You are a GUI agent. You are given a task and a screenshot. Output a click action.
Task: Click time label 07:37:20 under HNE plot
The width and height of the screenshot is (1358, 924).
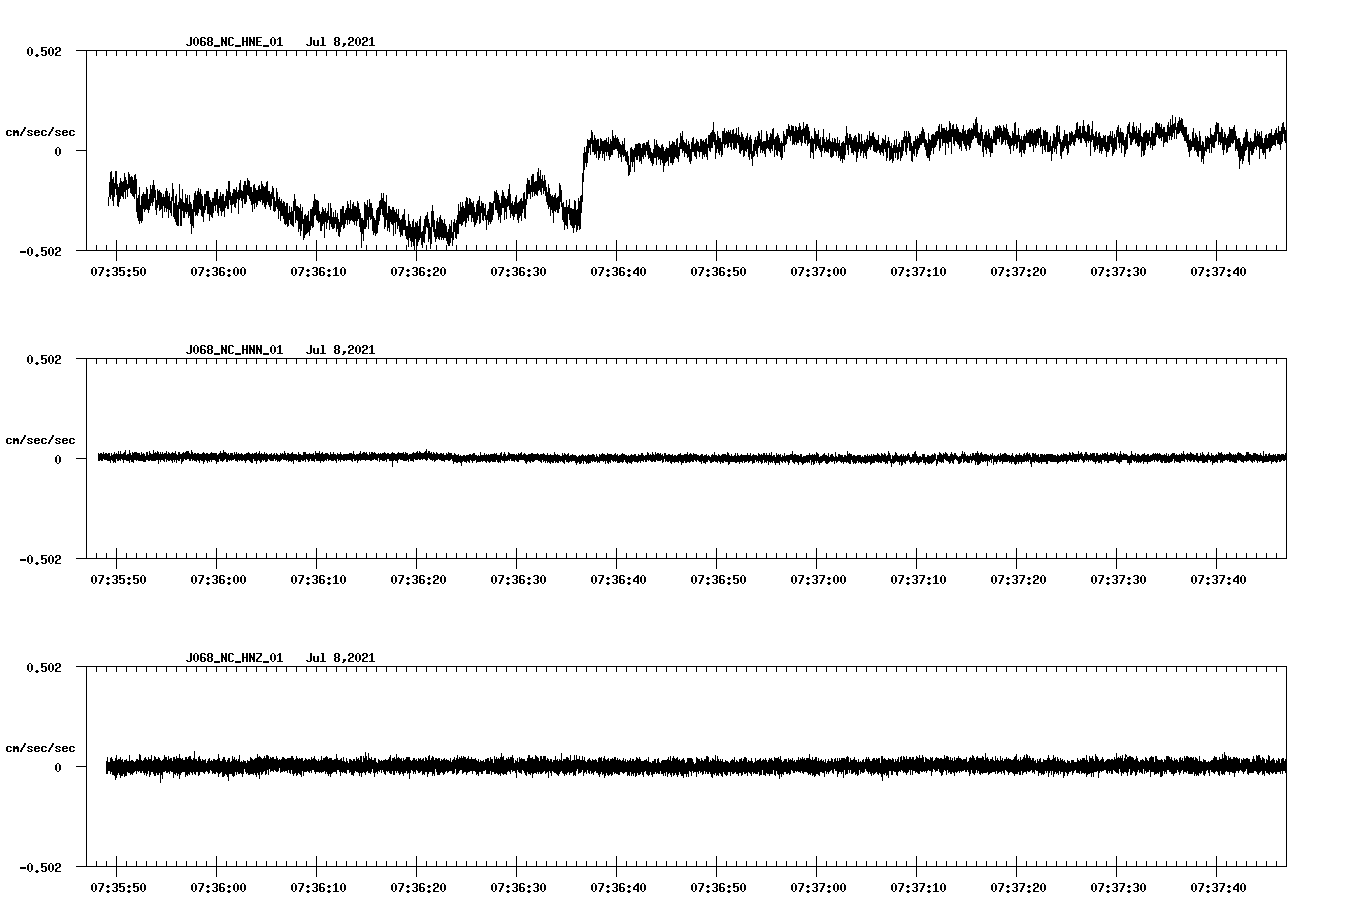(x=1018, y=272)
